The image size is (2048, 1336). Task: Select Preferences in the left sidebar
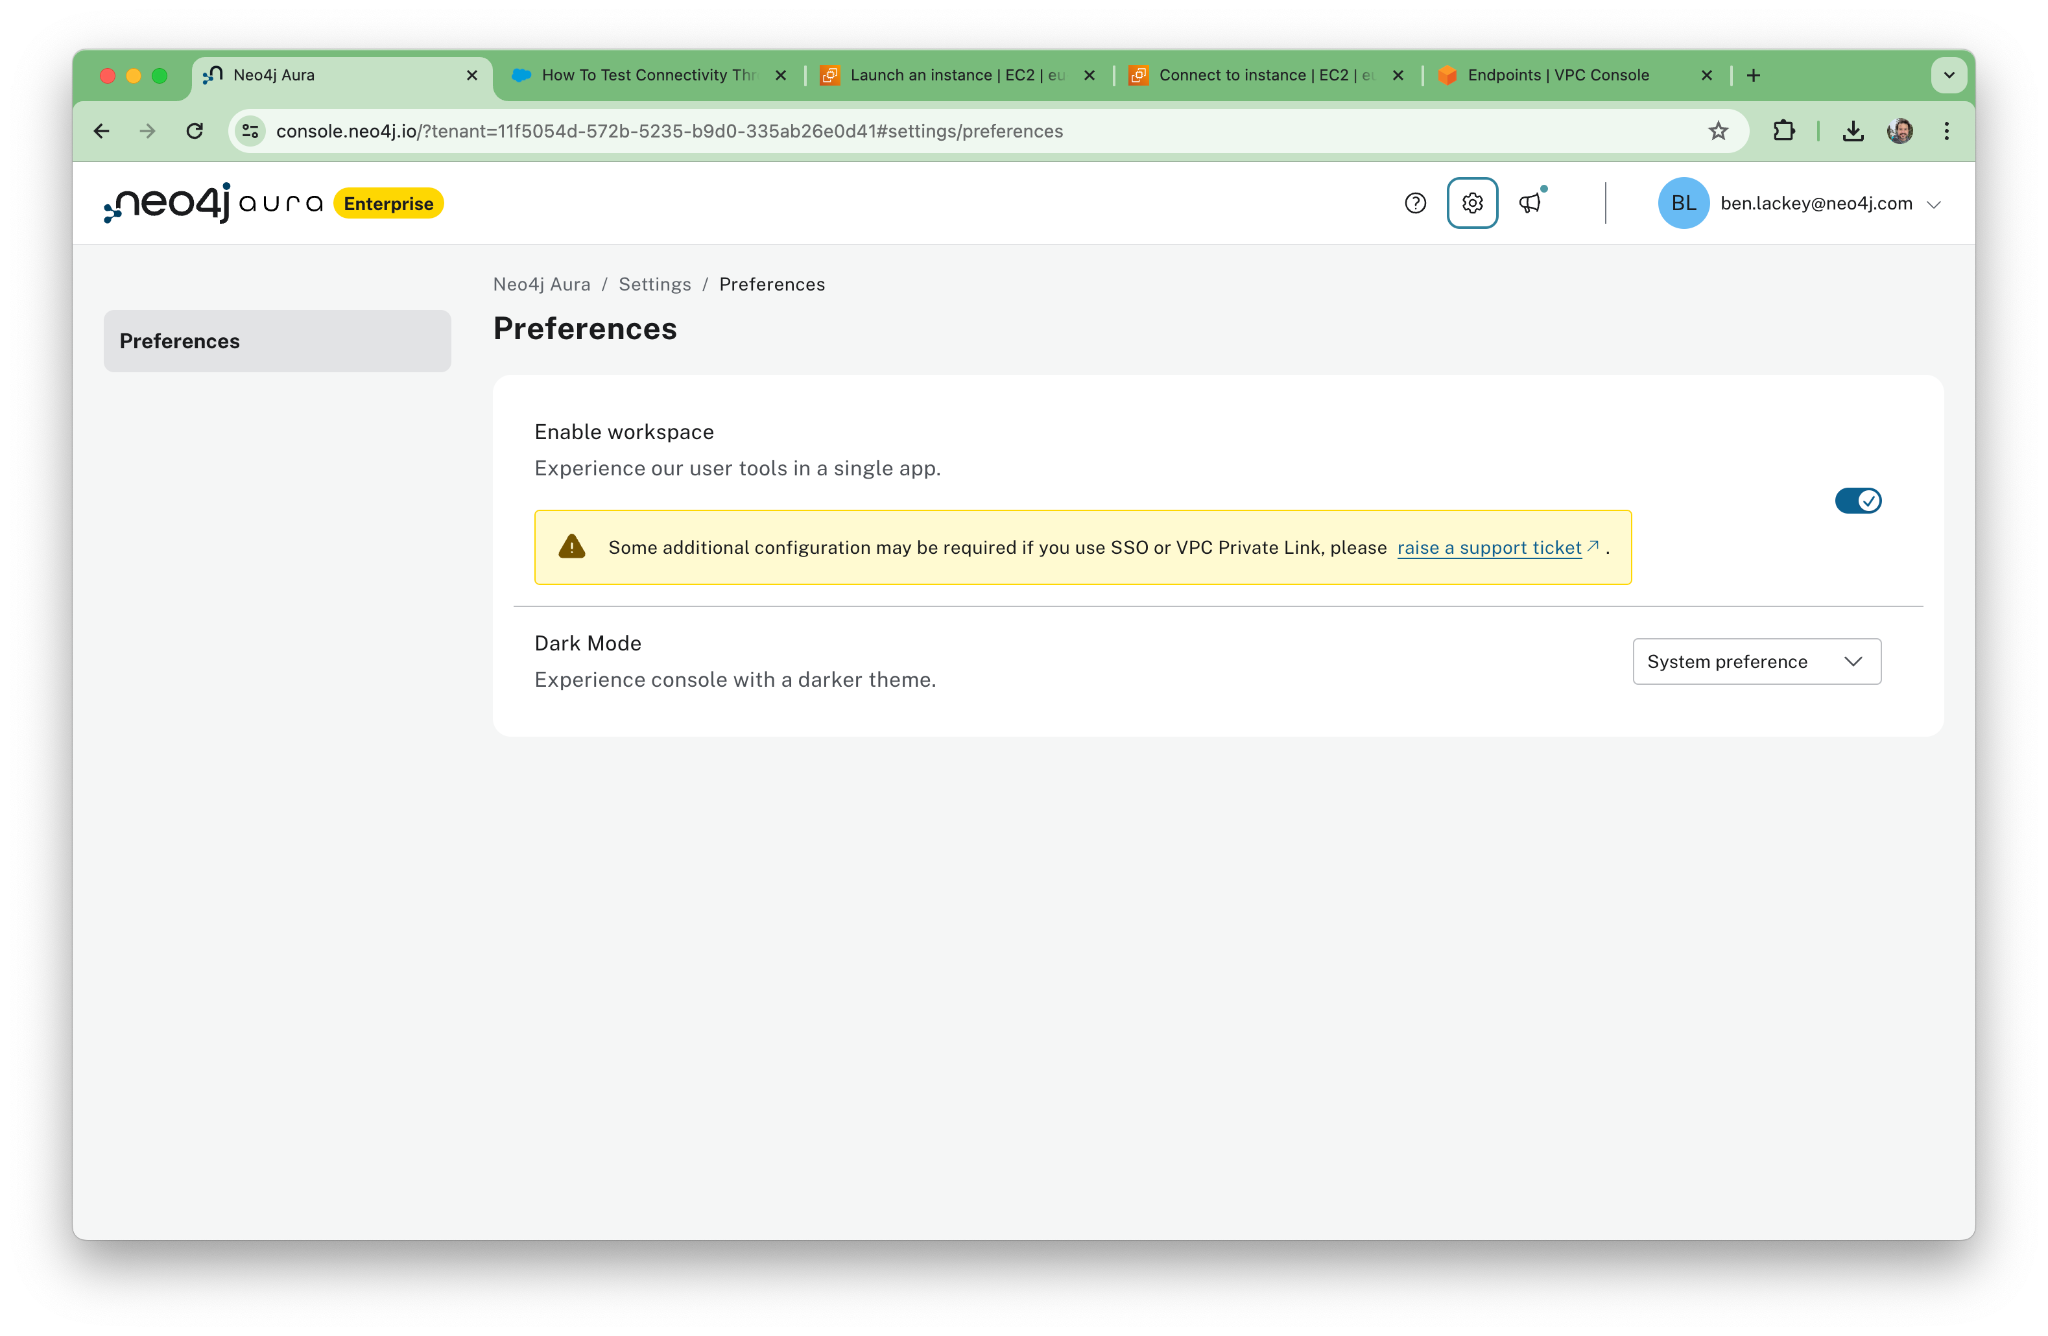tap(277, 341)
